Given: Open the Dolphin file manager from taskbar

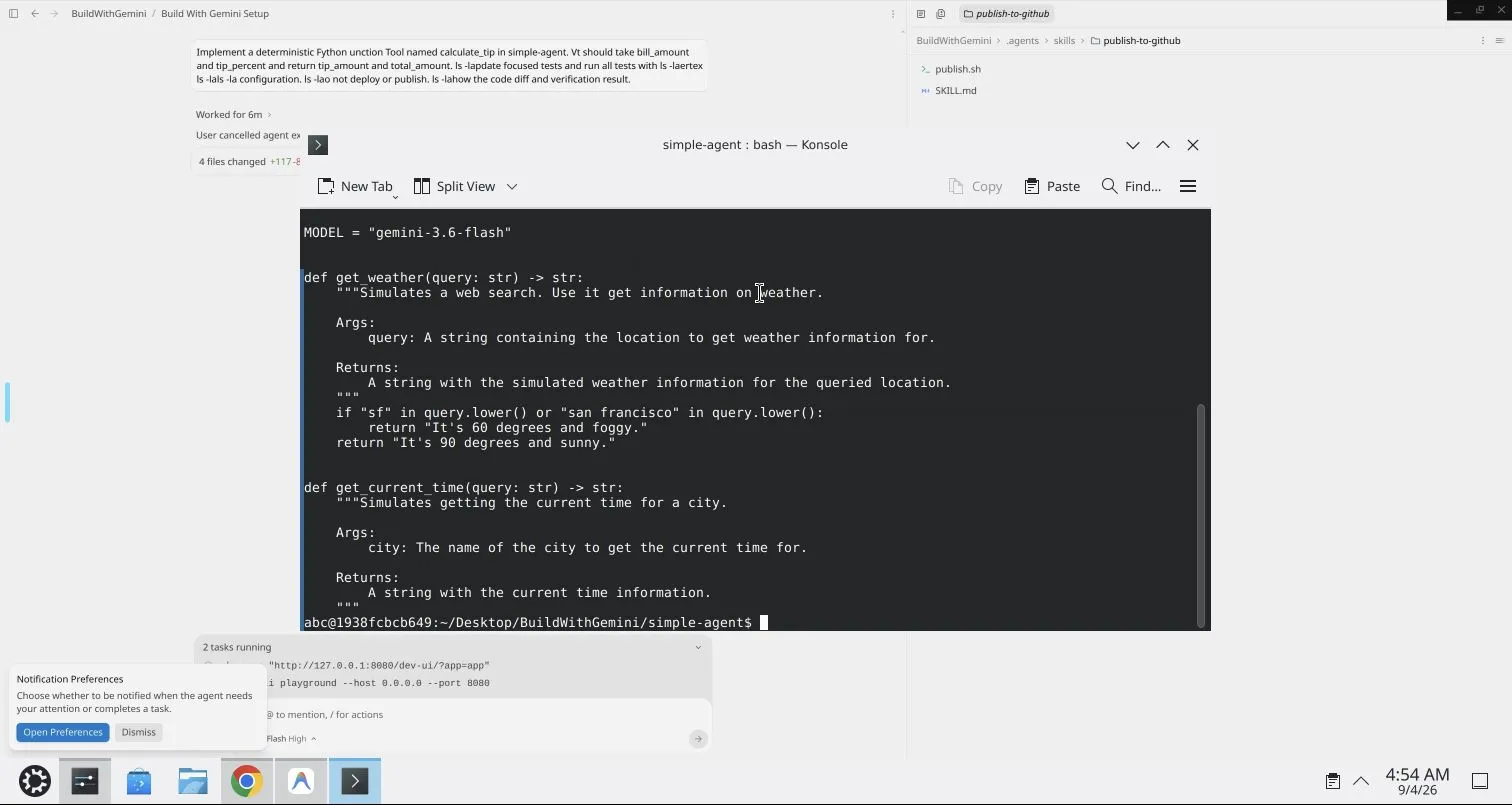Looking at the screenshot, I should click(x=193, y=781).
